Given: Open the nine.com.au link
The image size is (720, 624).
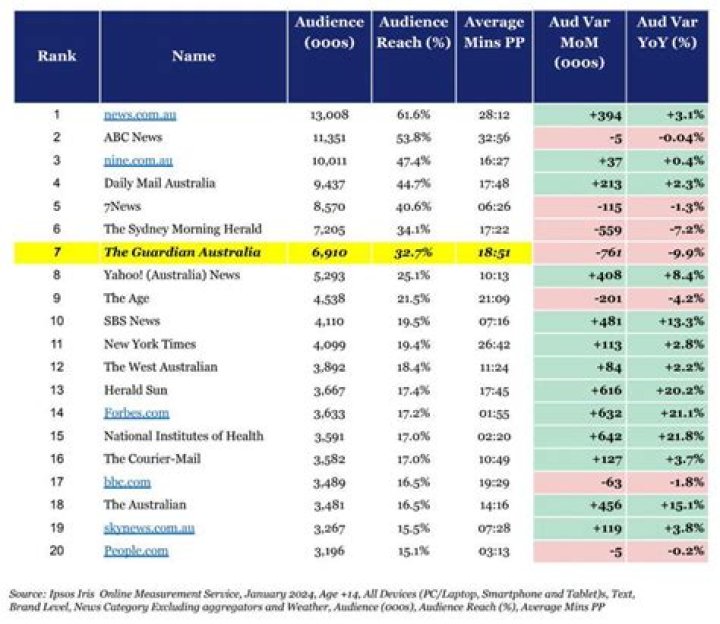Looking at the screenshot, I should 138,161.
